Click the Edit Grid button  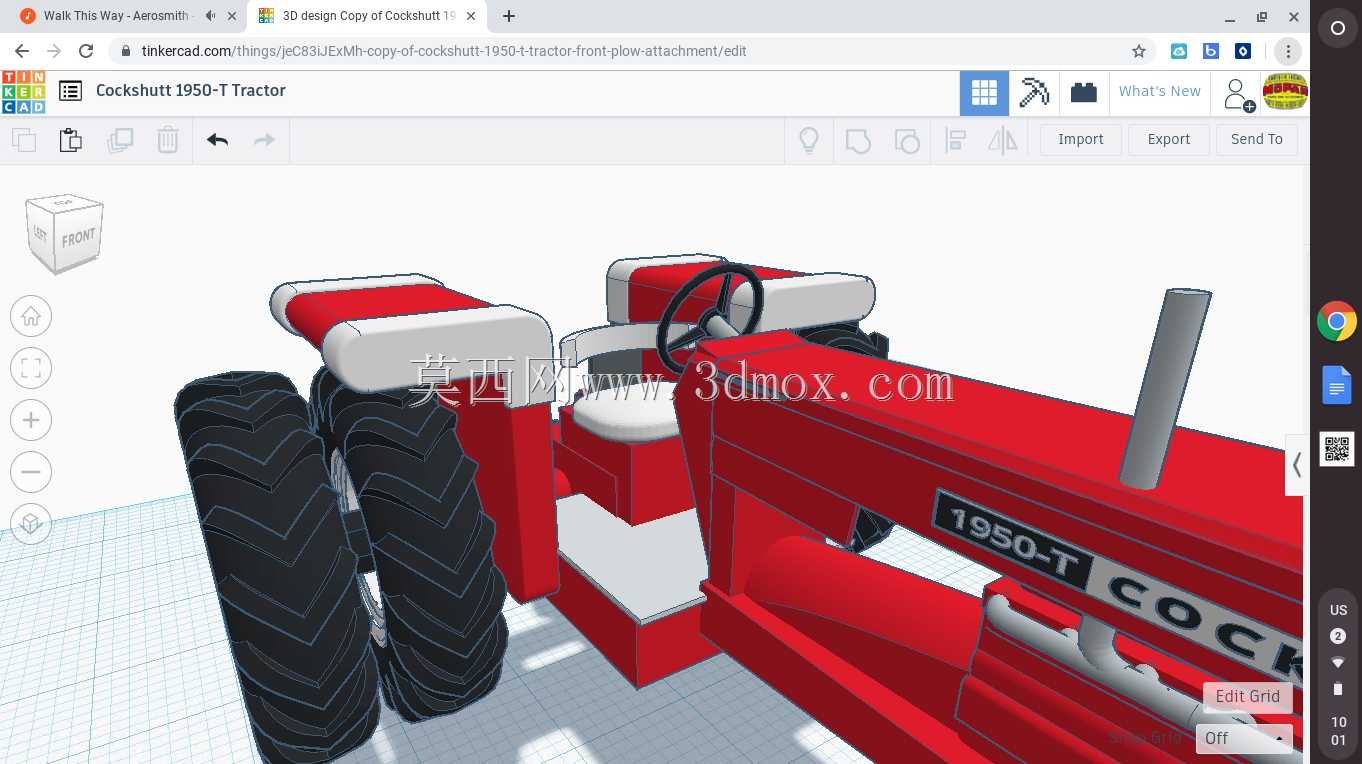point(1247,697)
